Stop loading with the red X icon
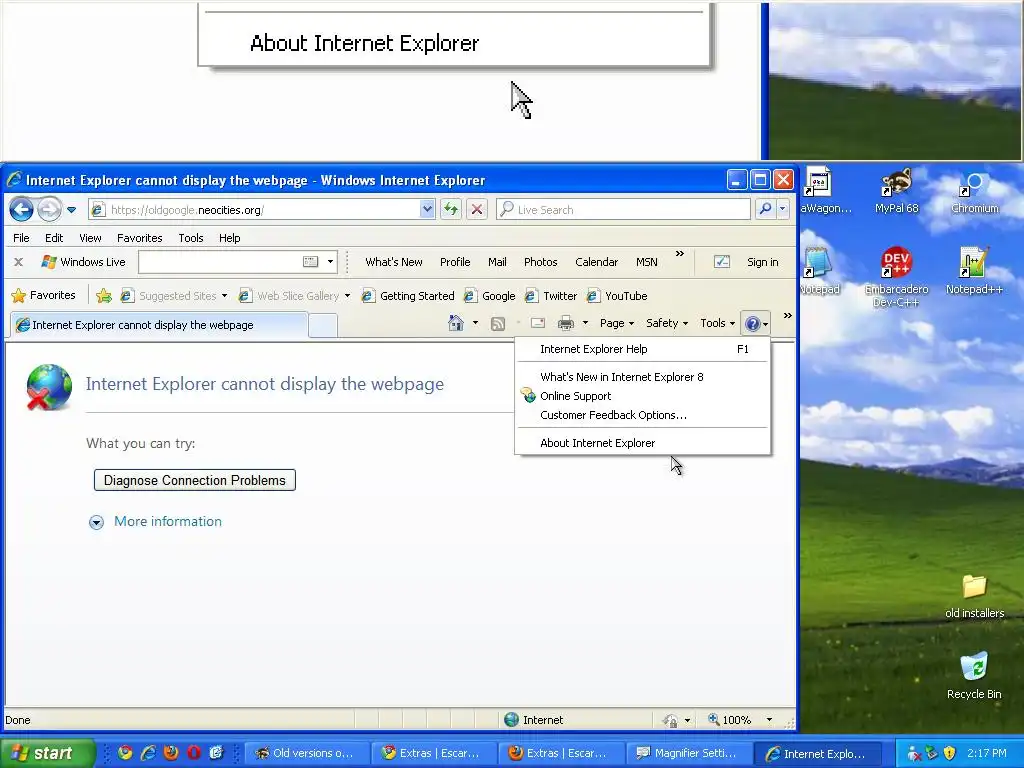 click(x=477, y=210)
